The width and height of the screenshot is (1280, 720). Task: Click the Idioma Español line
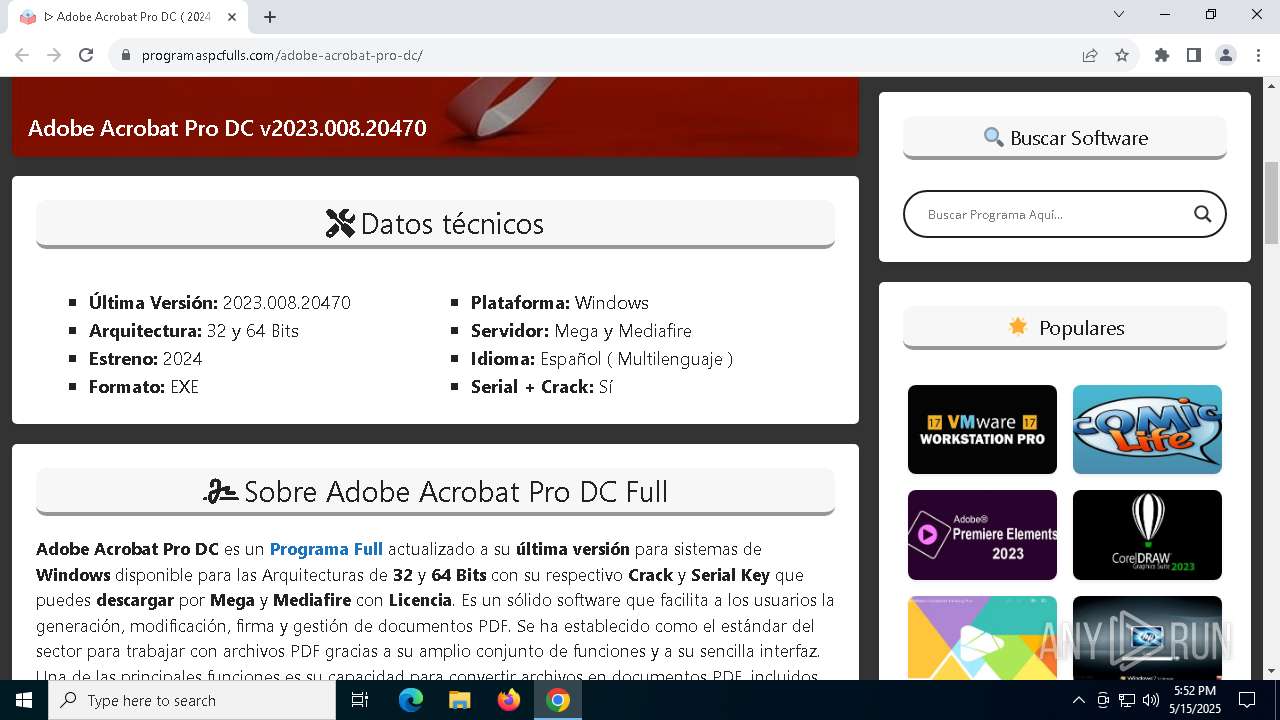(602, 359)
